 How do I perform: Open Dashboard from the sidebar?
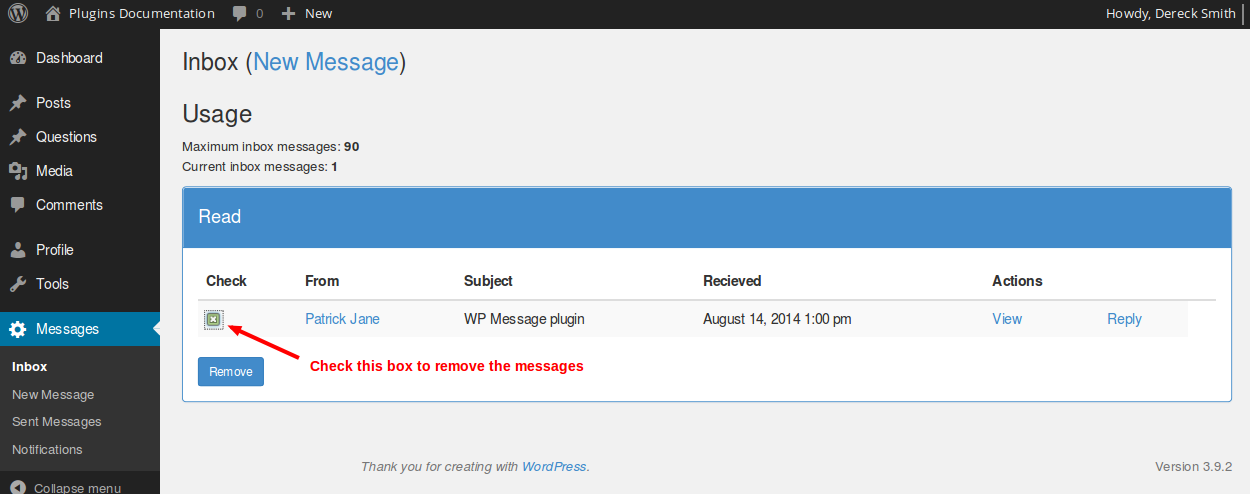pyautogui.click(x=69, y=58)
